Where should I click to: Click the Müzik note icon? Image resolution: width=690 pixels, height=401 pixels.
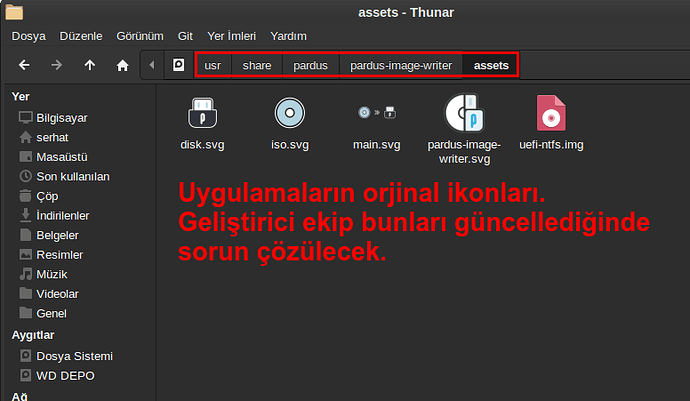pyautogui.click(x=26, y=274)
